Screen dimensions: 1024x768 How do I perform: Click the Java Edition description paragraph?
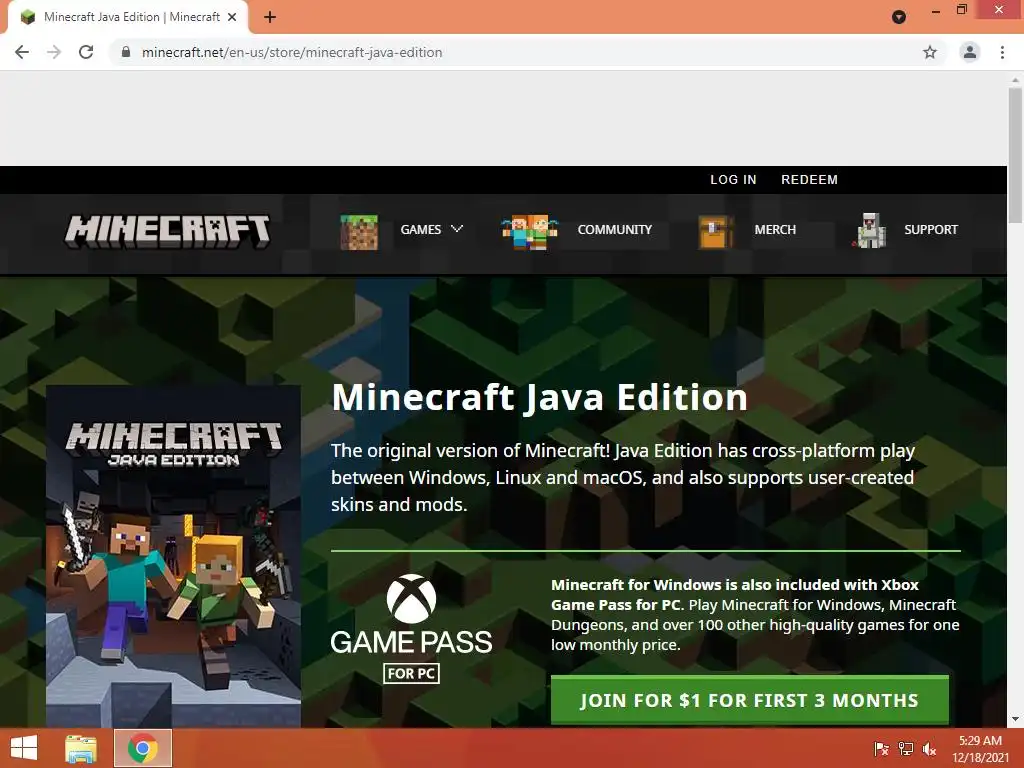(x=623, y=477)
